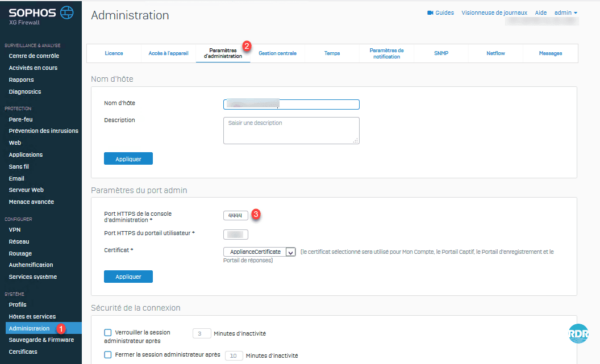600x364 pixels.
Task: Open Hôtes et services in sidebar
Action: 32,317
